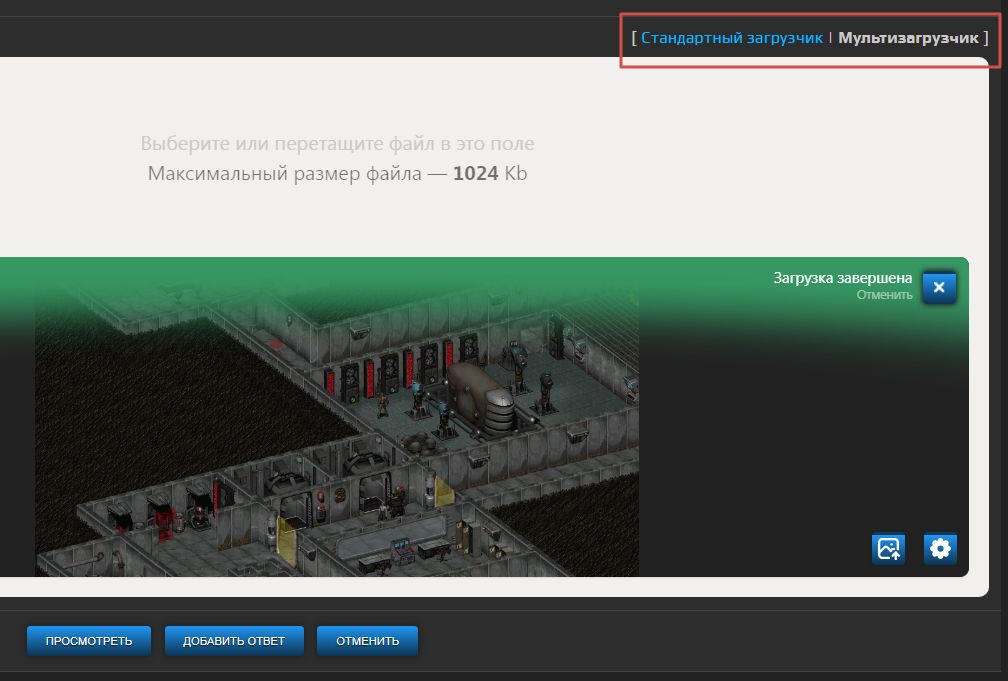Click the Загрузка завершена status label

coord(842,278)
